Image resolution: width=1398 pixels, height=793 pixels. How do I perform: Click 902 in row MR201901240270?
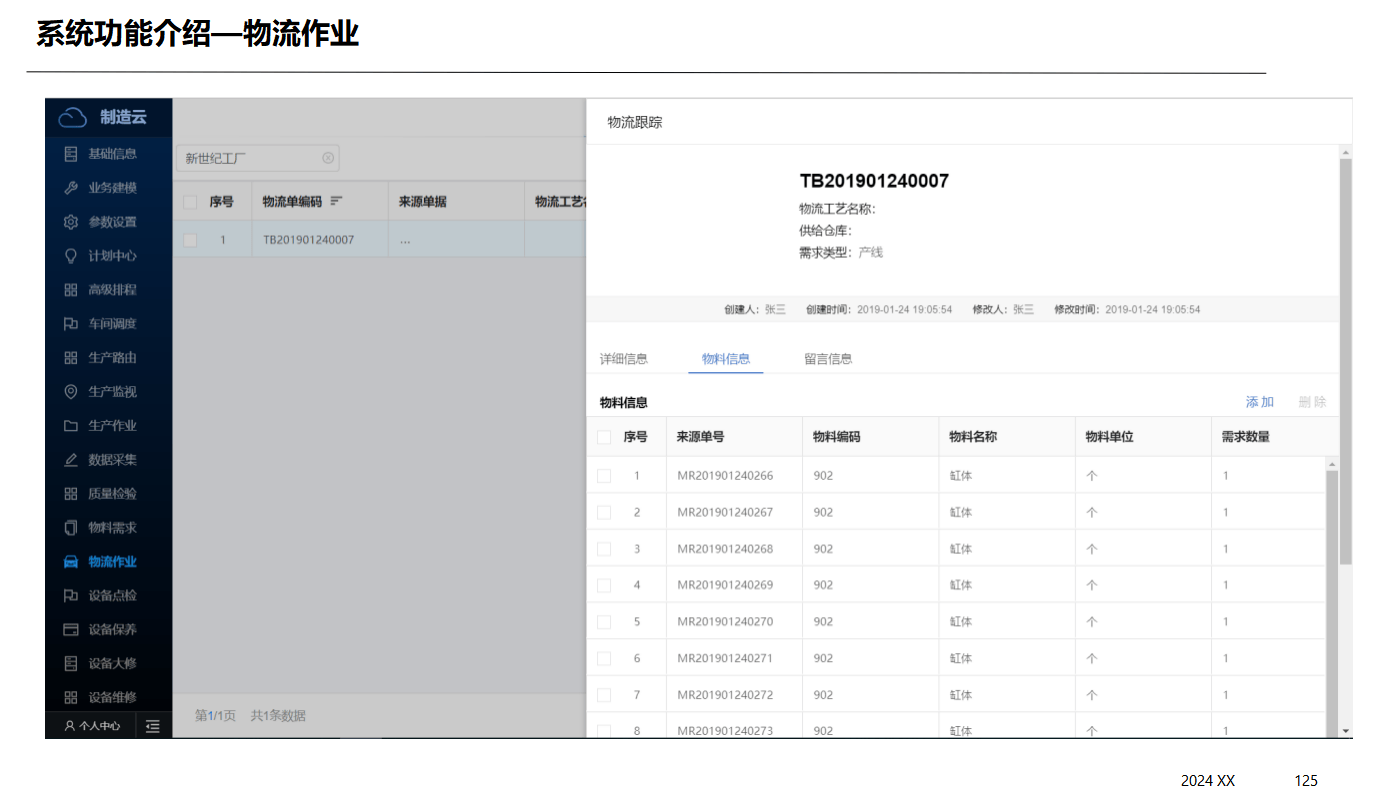pyautogui.click(x=823, y=622)
